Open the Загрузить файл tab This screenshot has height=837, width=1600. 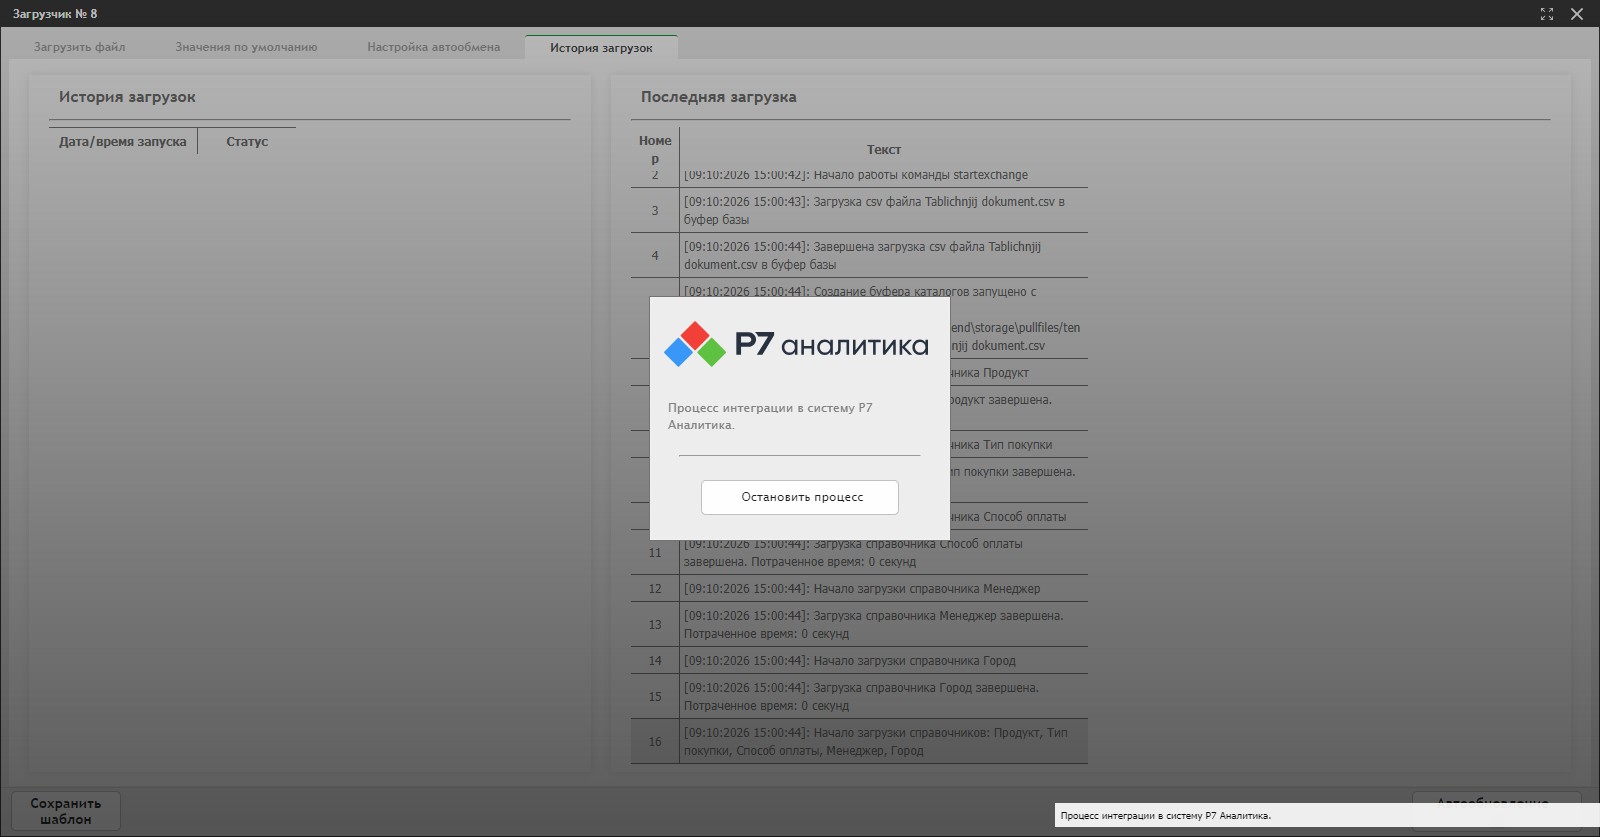80,47
